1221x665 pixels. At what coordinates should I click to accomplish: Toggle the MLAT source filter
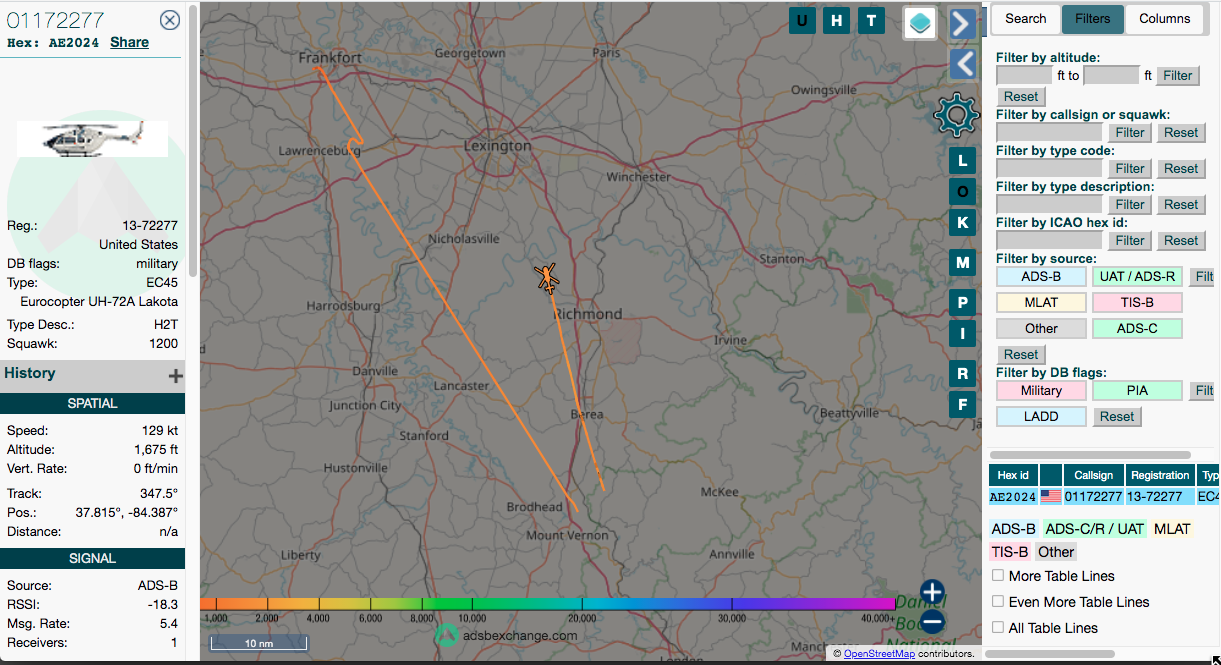point(1041,302)
